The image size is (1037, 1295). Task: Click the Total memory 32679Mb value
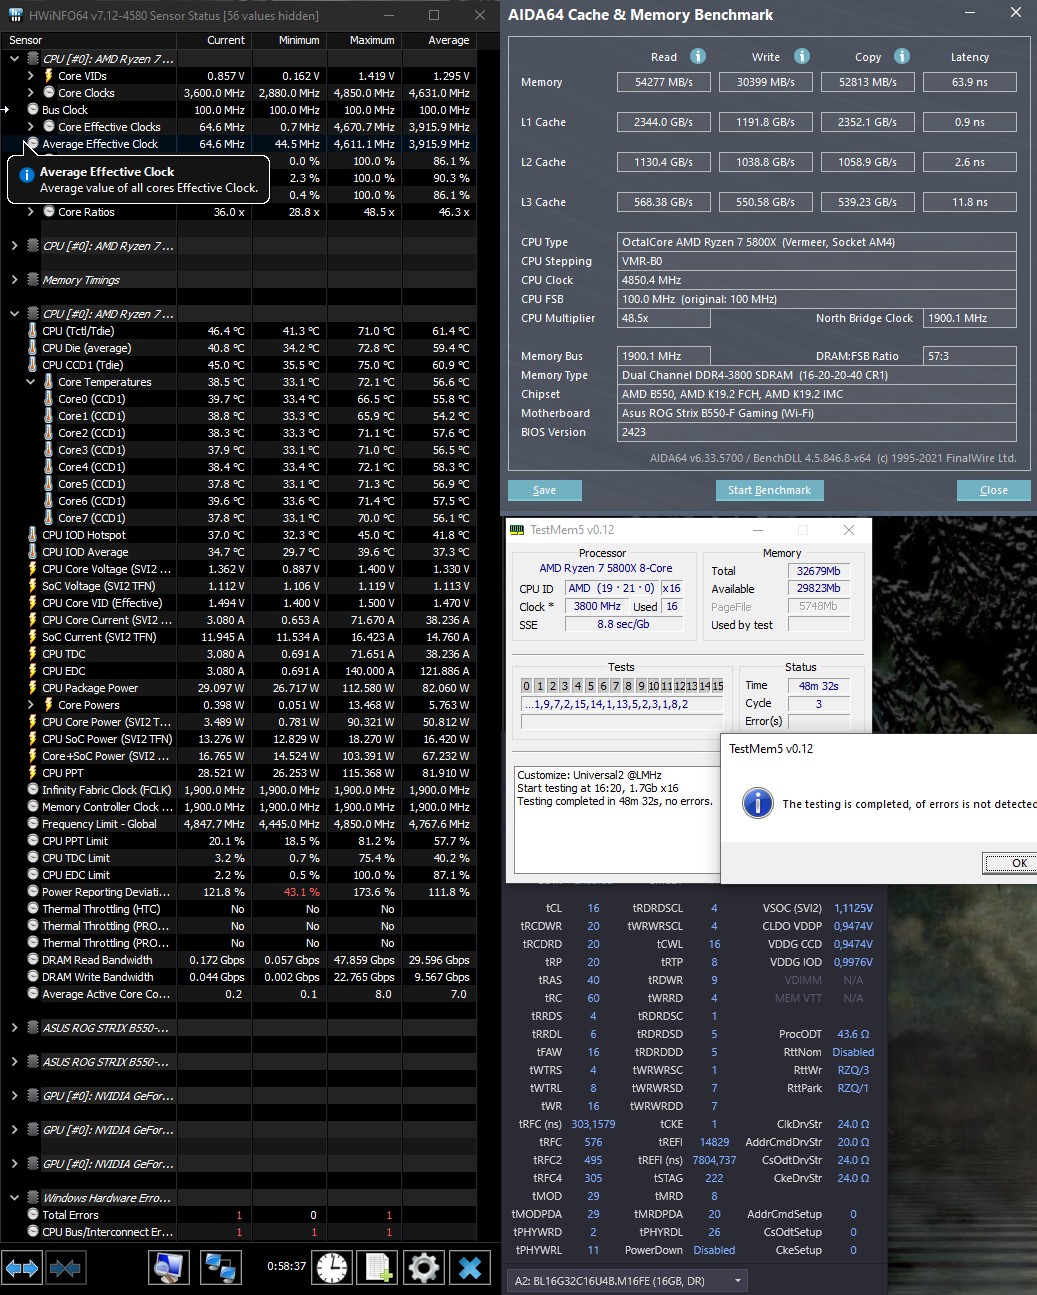(x=819, y=571)
